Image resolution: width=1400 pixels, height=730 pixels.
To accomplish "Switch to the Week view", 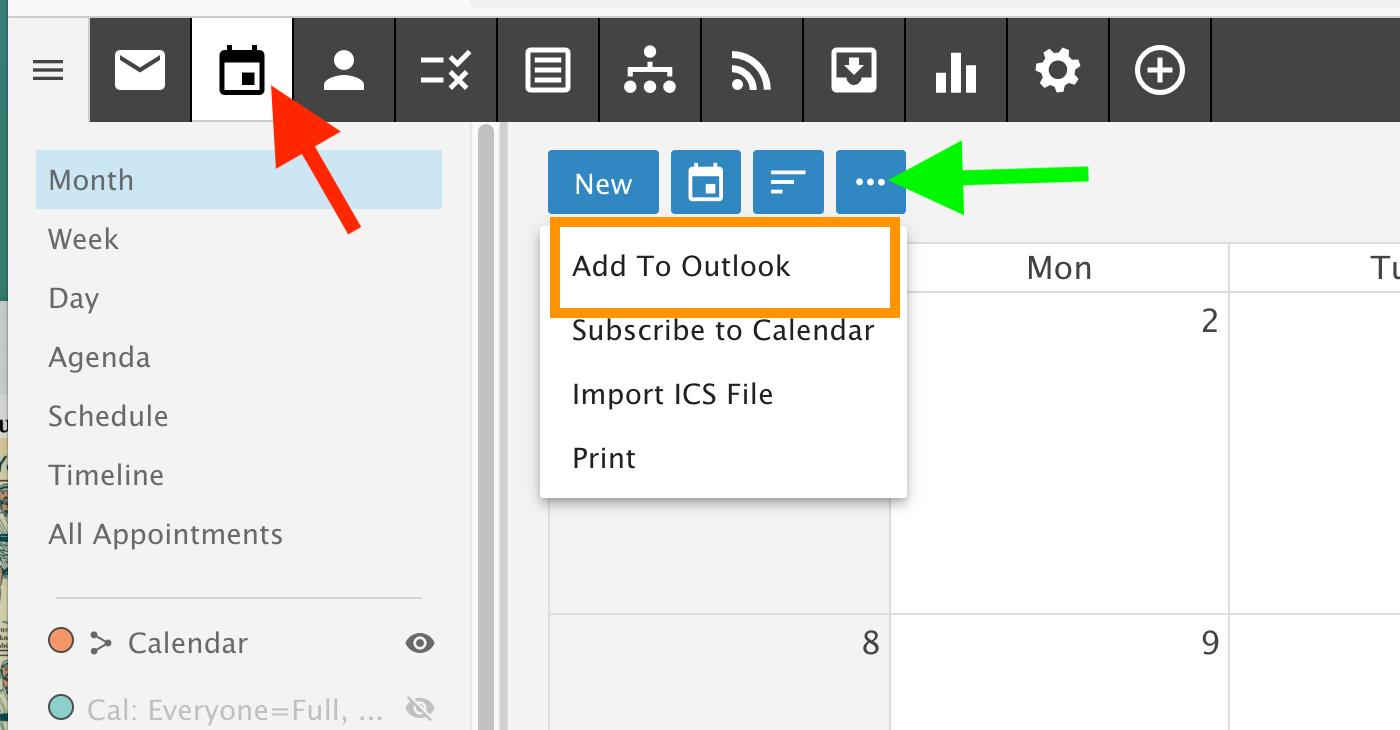I will tap(84, 239).
